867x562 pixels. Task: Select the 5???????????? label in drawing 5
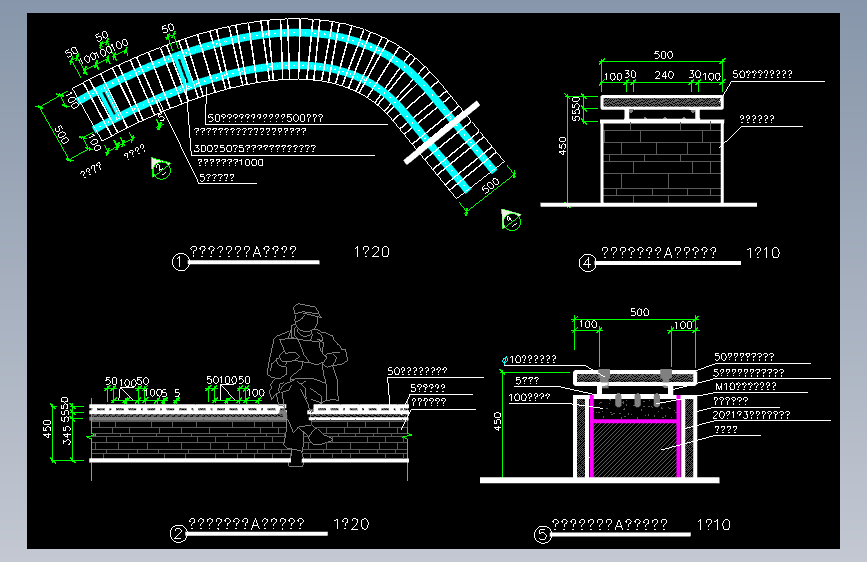point(749,372)
